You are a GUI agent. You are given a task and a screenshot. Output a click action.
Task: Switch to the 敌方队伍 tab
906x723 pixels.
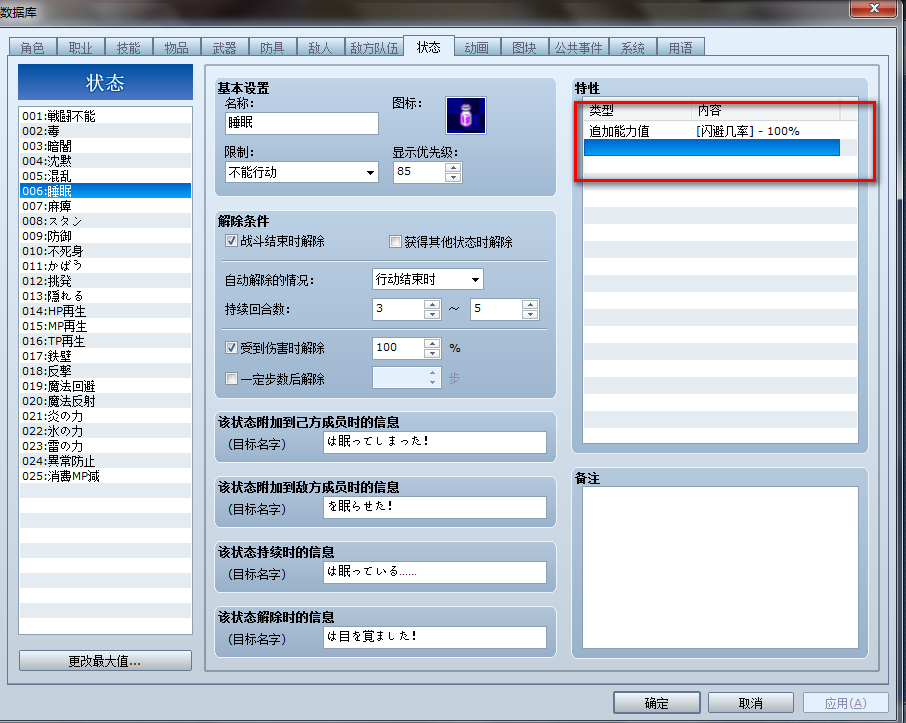(374, 47)
